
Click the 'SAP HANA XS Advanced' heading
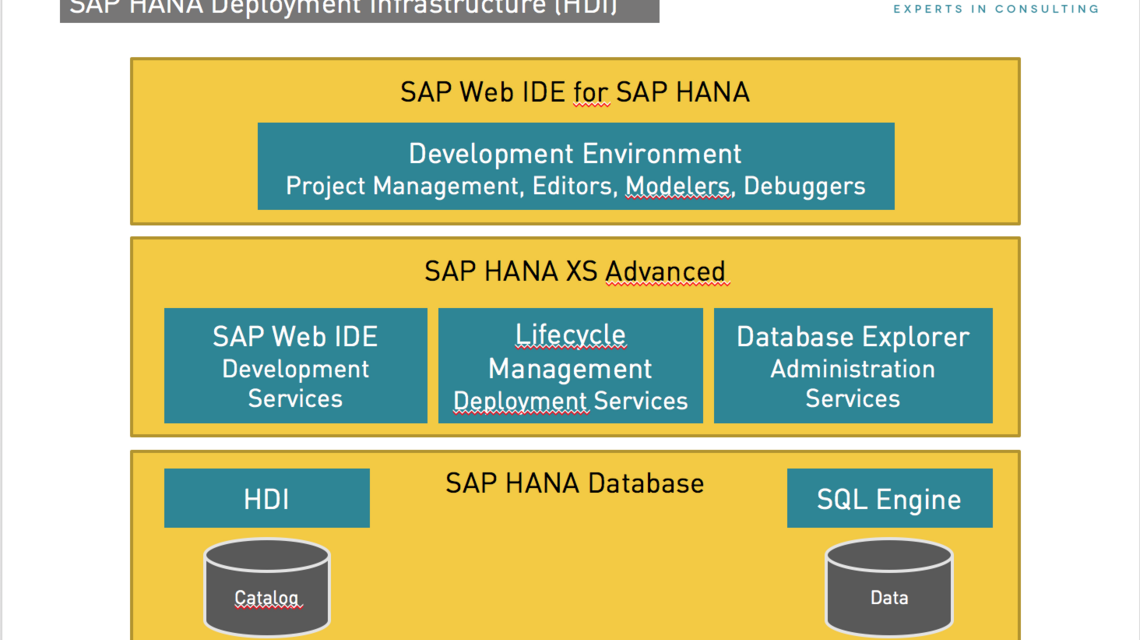pos(575,271)
